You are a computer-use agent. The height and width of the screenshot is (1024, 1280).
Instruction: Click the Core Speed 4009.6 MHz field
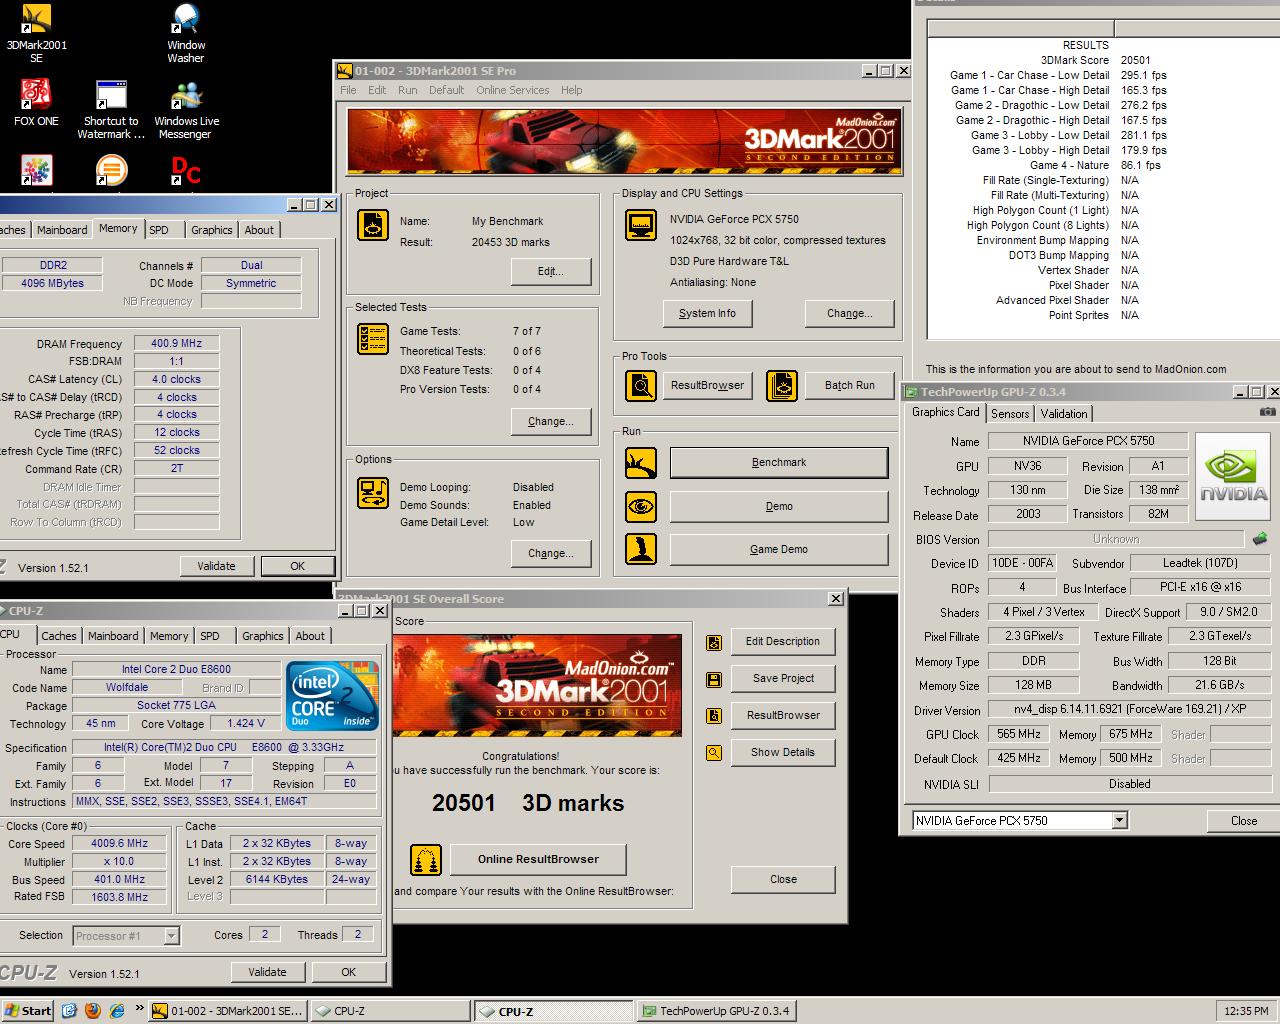coord(119,843)
